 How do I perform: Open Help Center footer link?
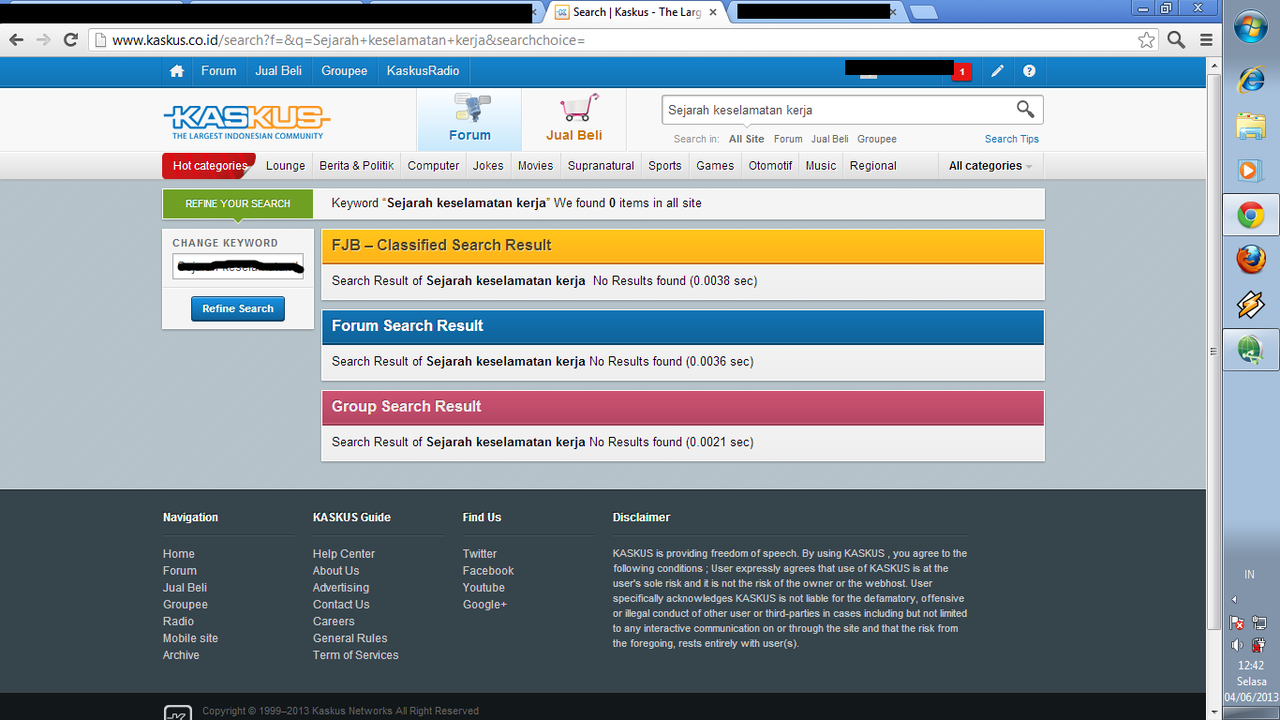[x=343, y=554]
